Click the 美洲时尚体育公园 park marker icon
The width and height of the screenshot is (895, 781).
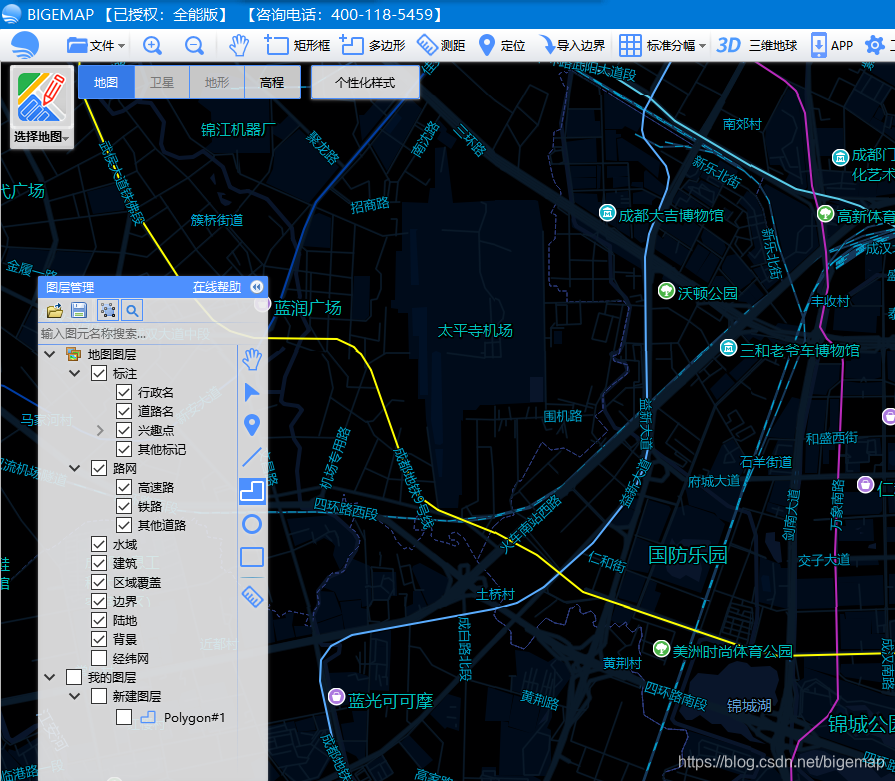point(661,649)
